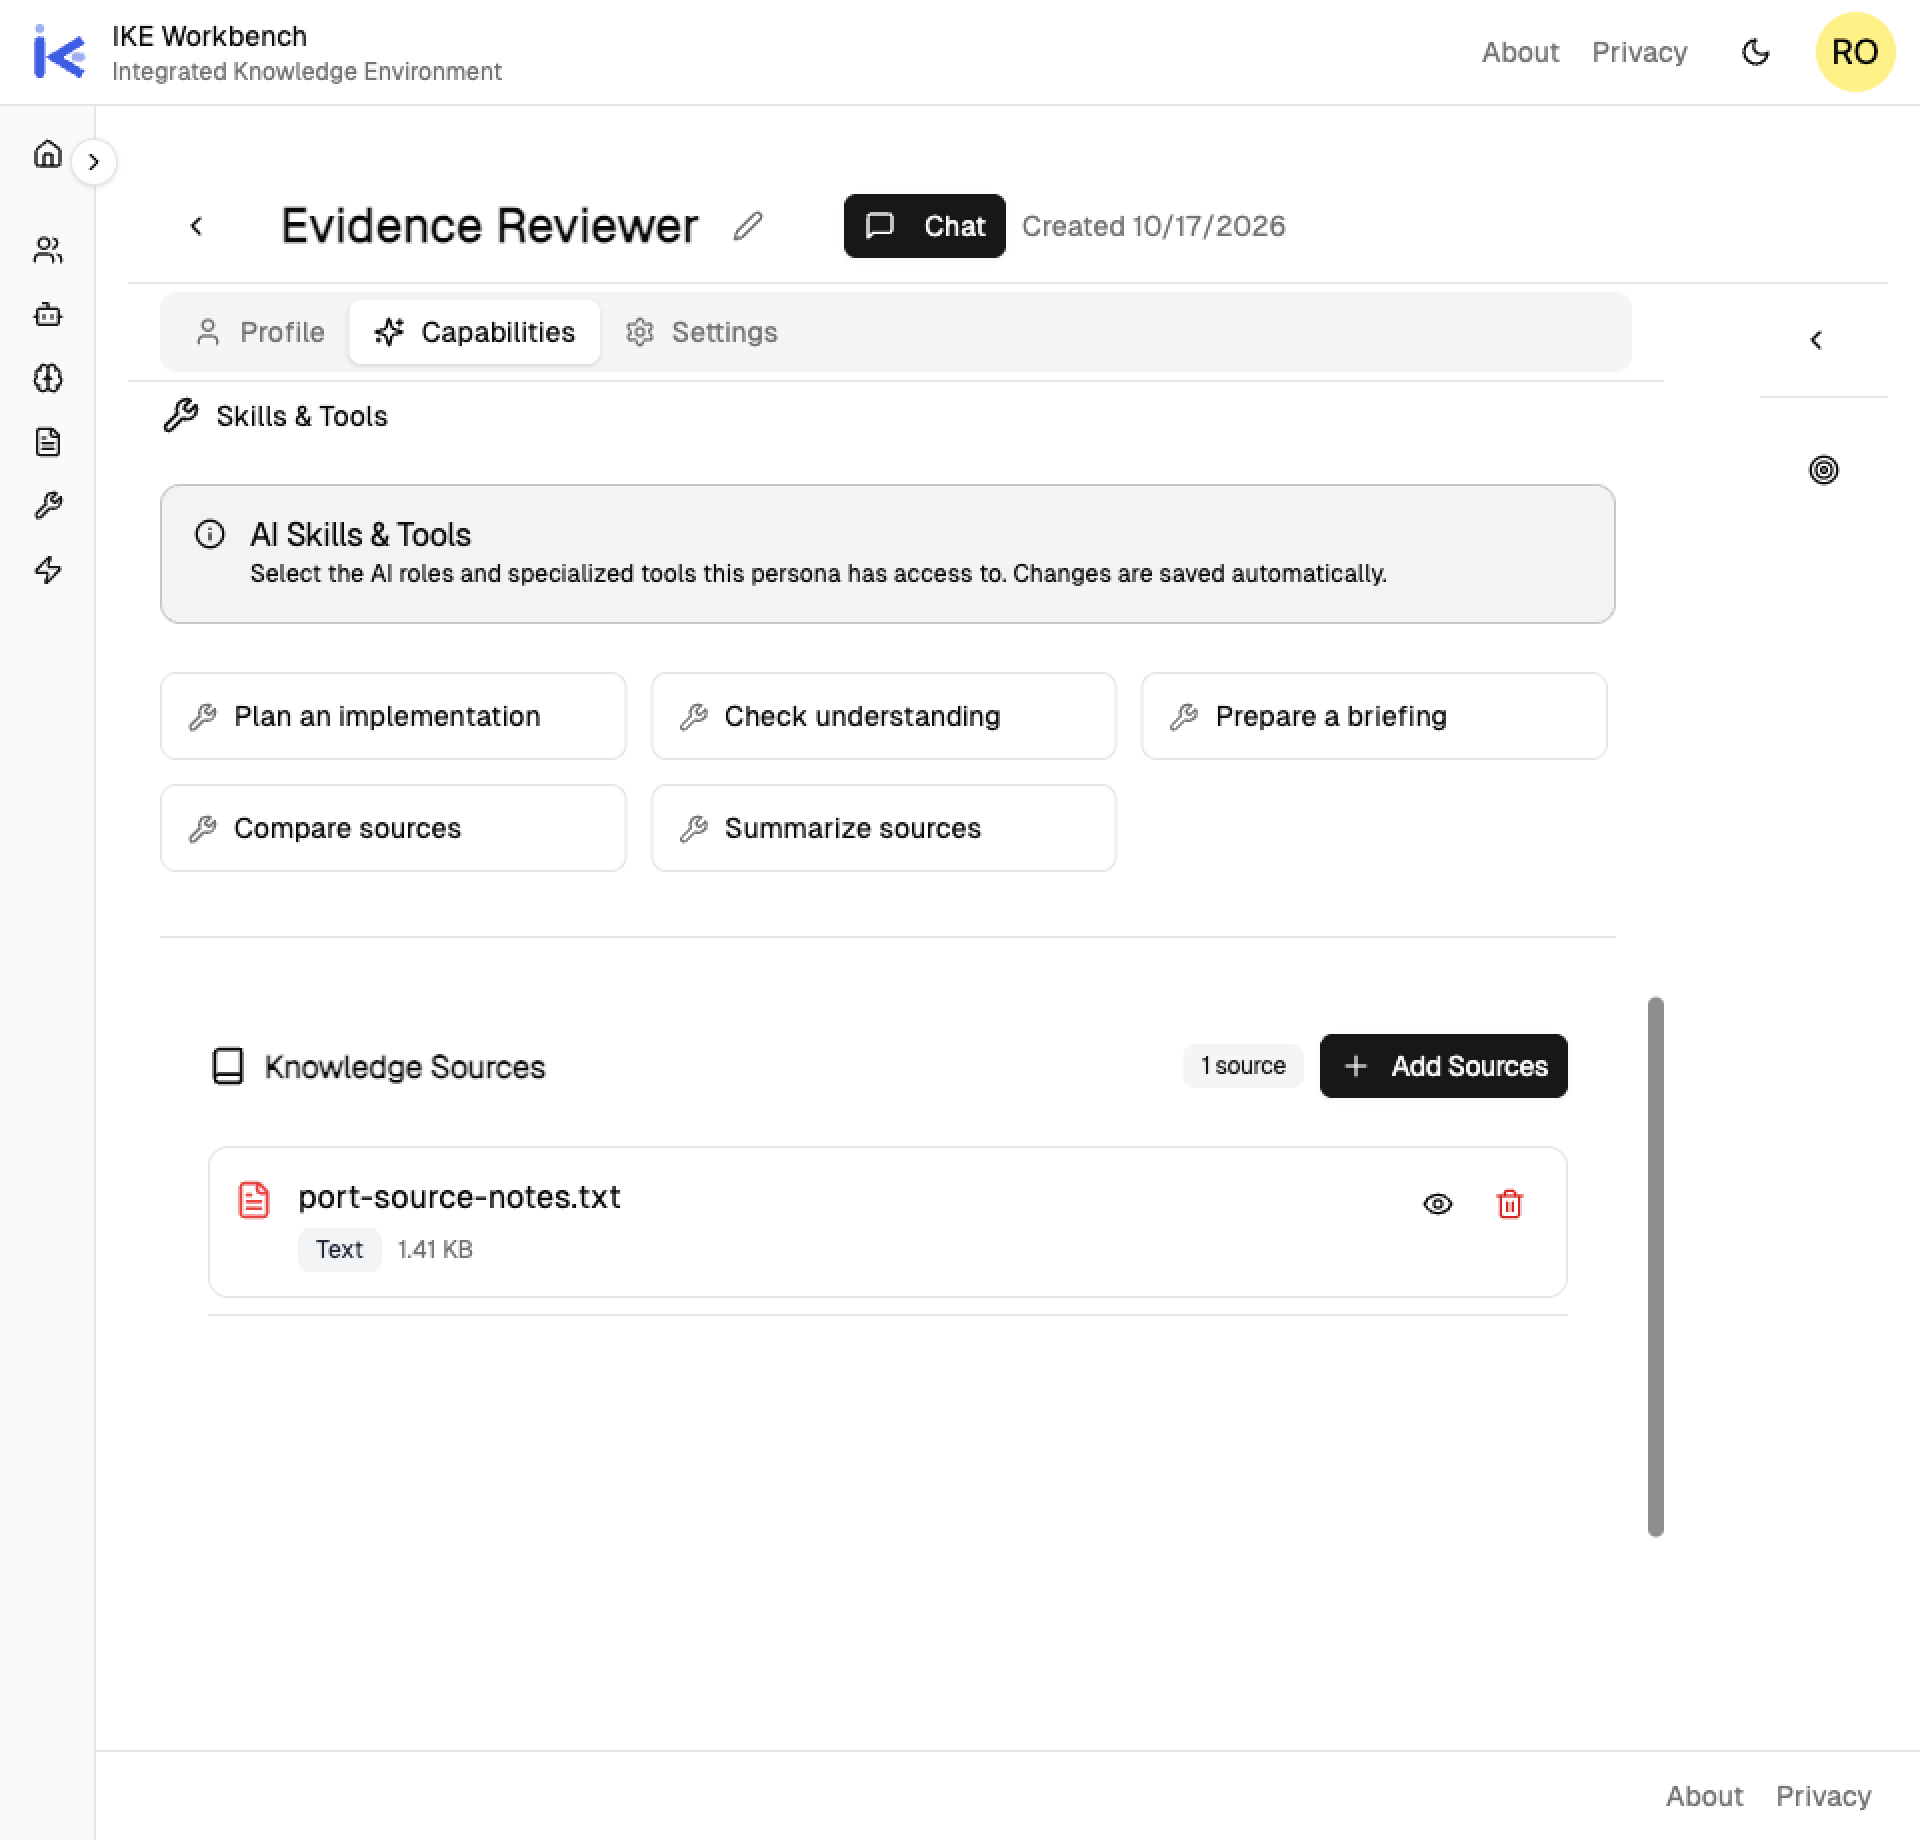Image resolution: width=1920 pixels, height=1840 pixels.
Task: Open the Settings tab
Action: pyautogui.click(x=702, y=332)
